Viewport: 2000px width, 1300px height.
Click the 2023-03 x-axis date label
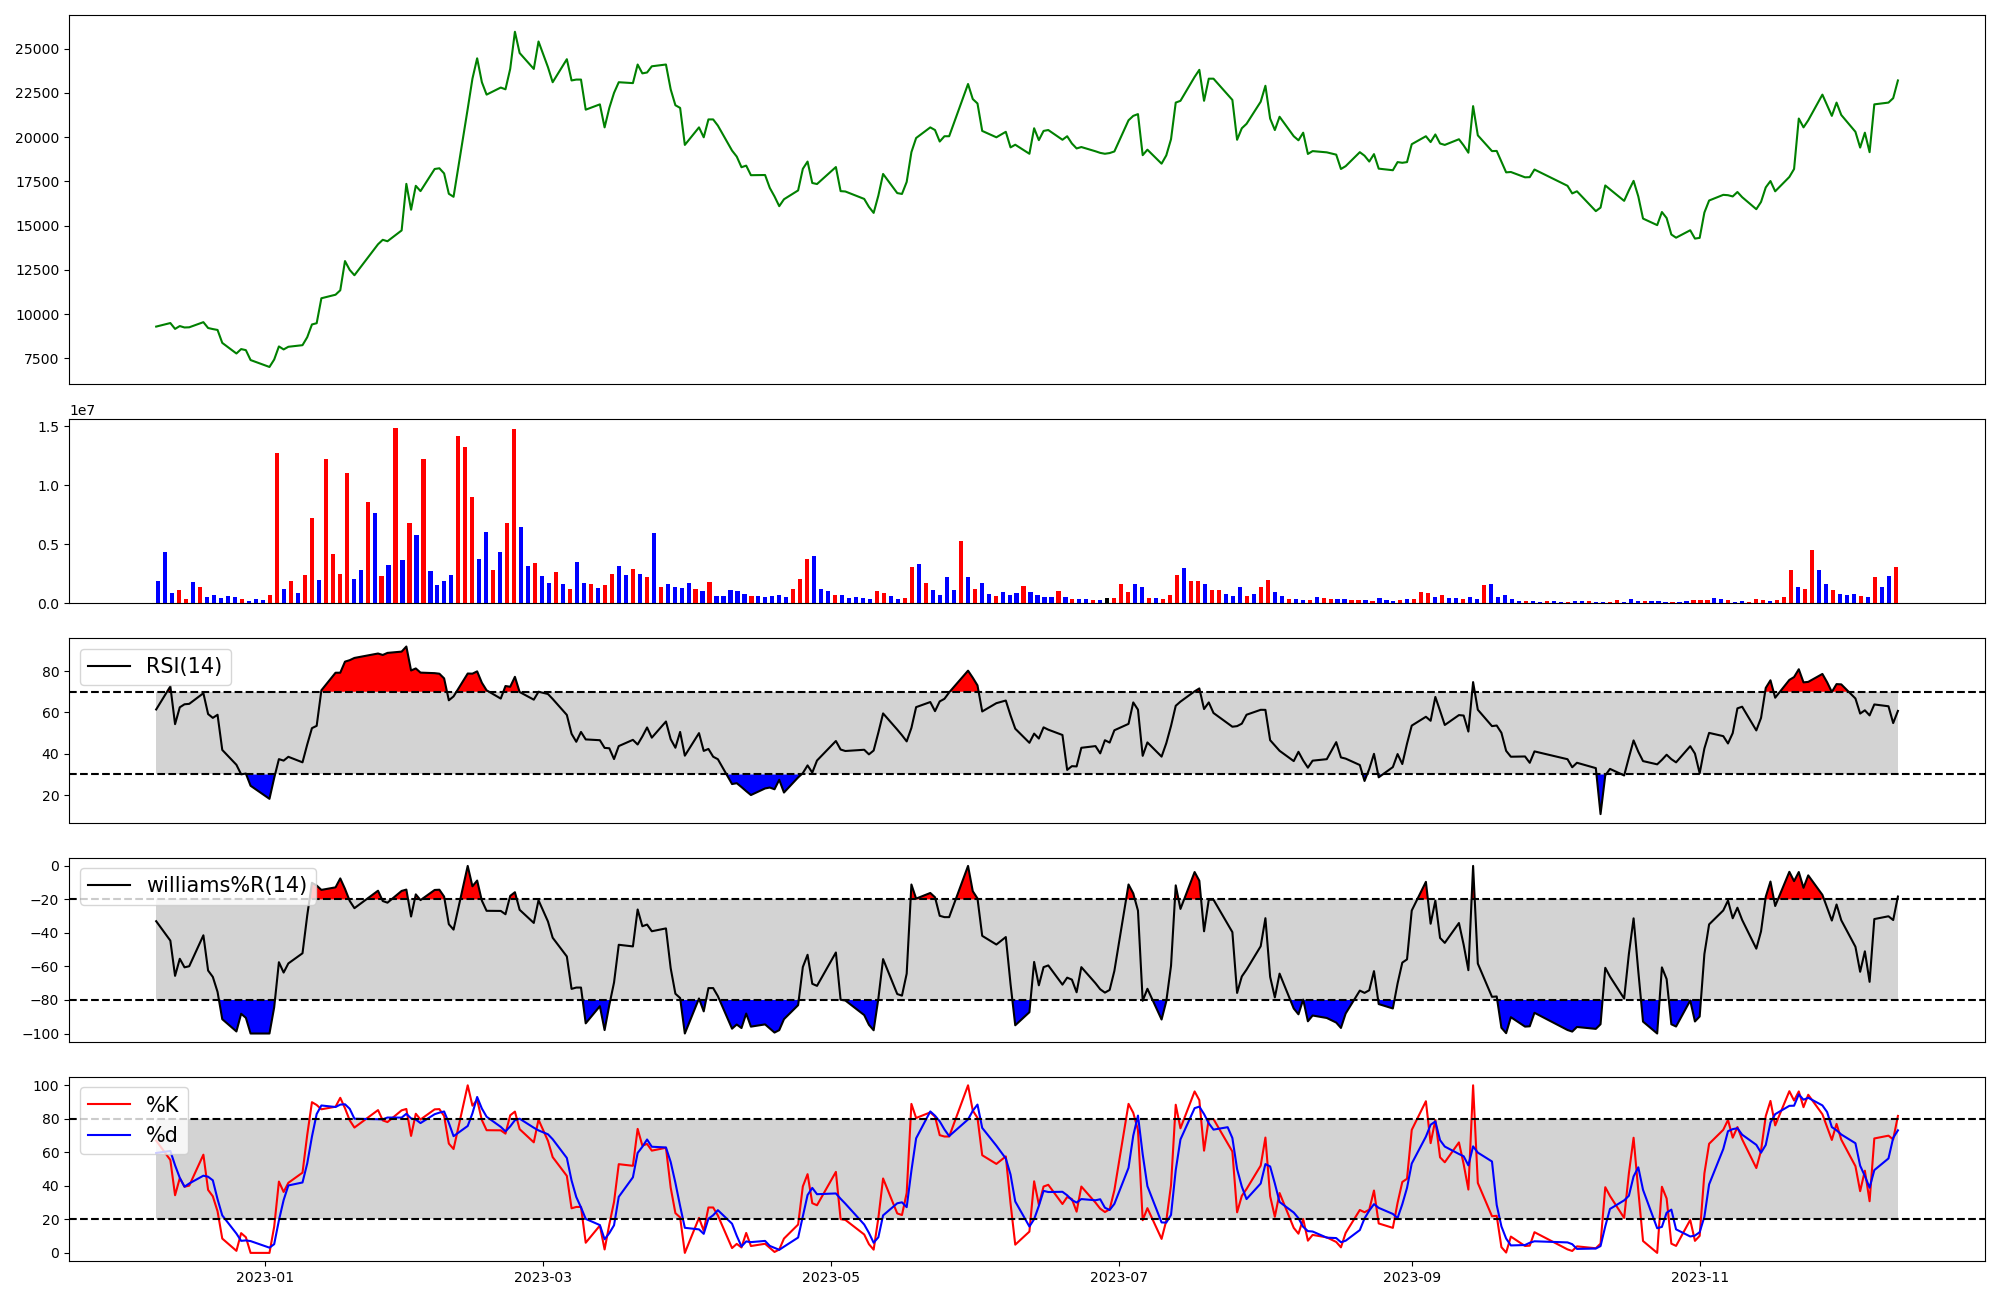[542, 1277]
